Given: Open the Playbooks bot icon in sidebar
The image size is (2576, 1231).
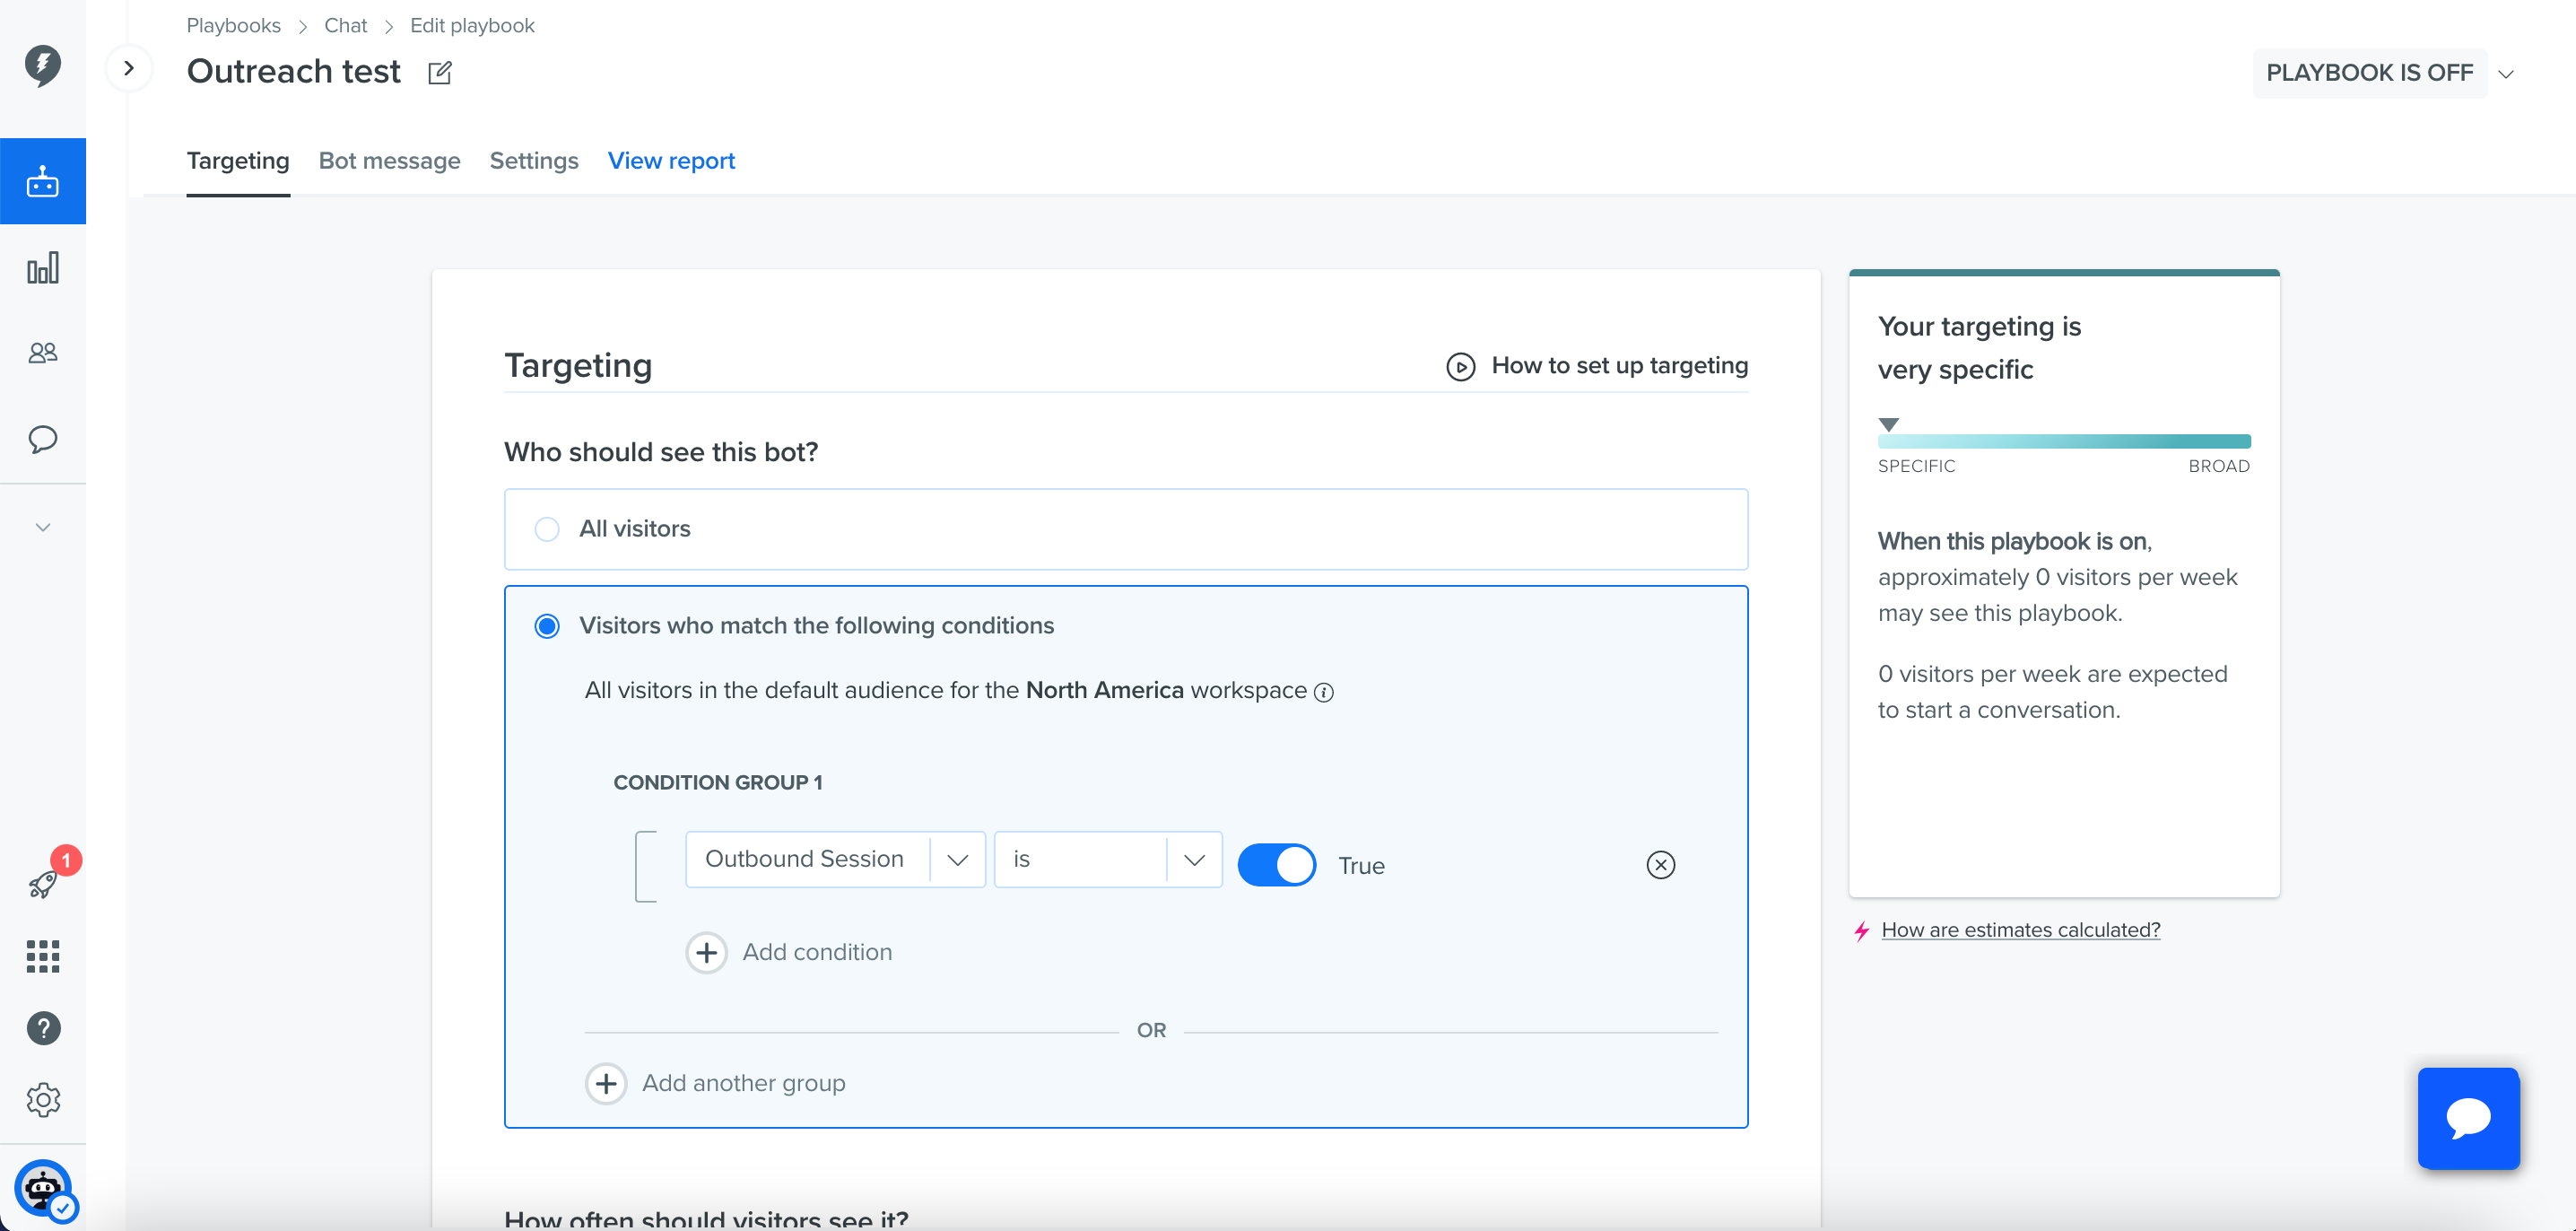Looking at the screenshot, I should tap(43, 181).
